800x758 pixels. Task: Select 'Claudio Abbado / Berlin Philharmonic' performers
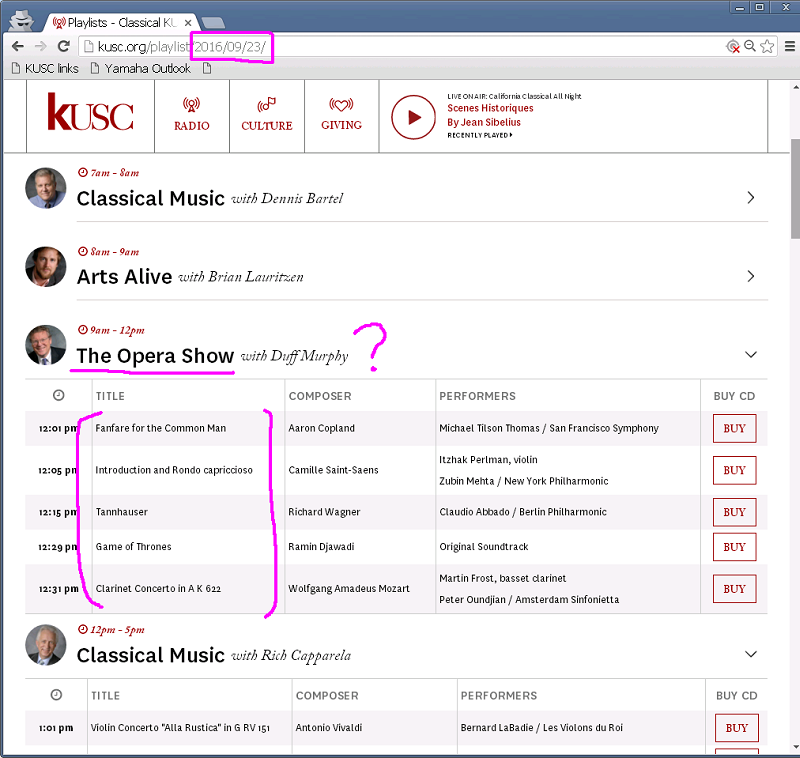pyautogui.click(x=523, y=512)
